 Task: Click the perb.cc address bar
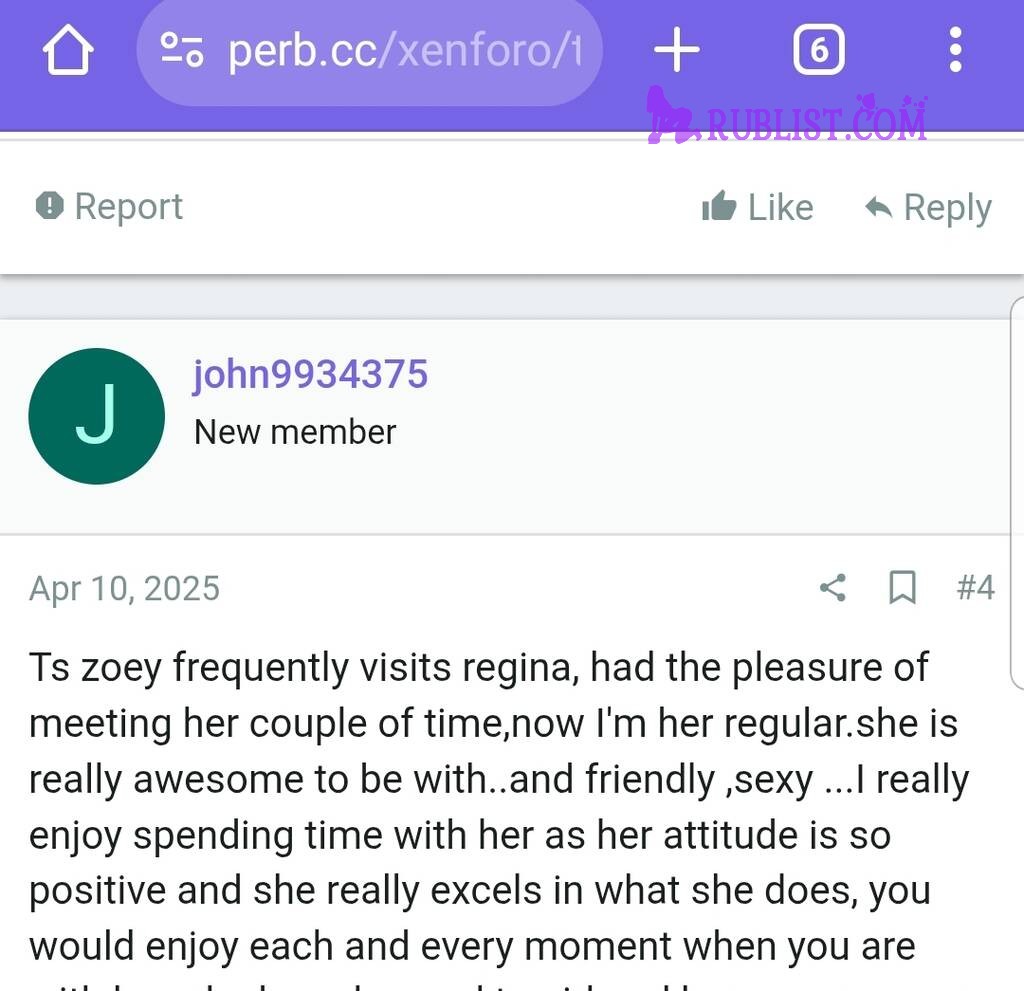(370, 51)
